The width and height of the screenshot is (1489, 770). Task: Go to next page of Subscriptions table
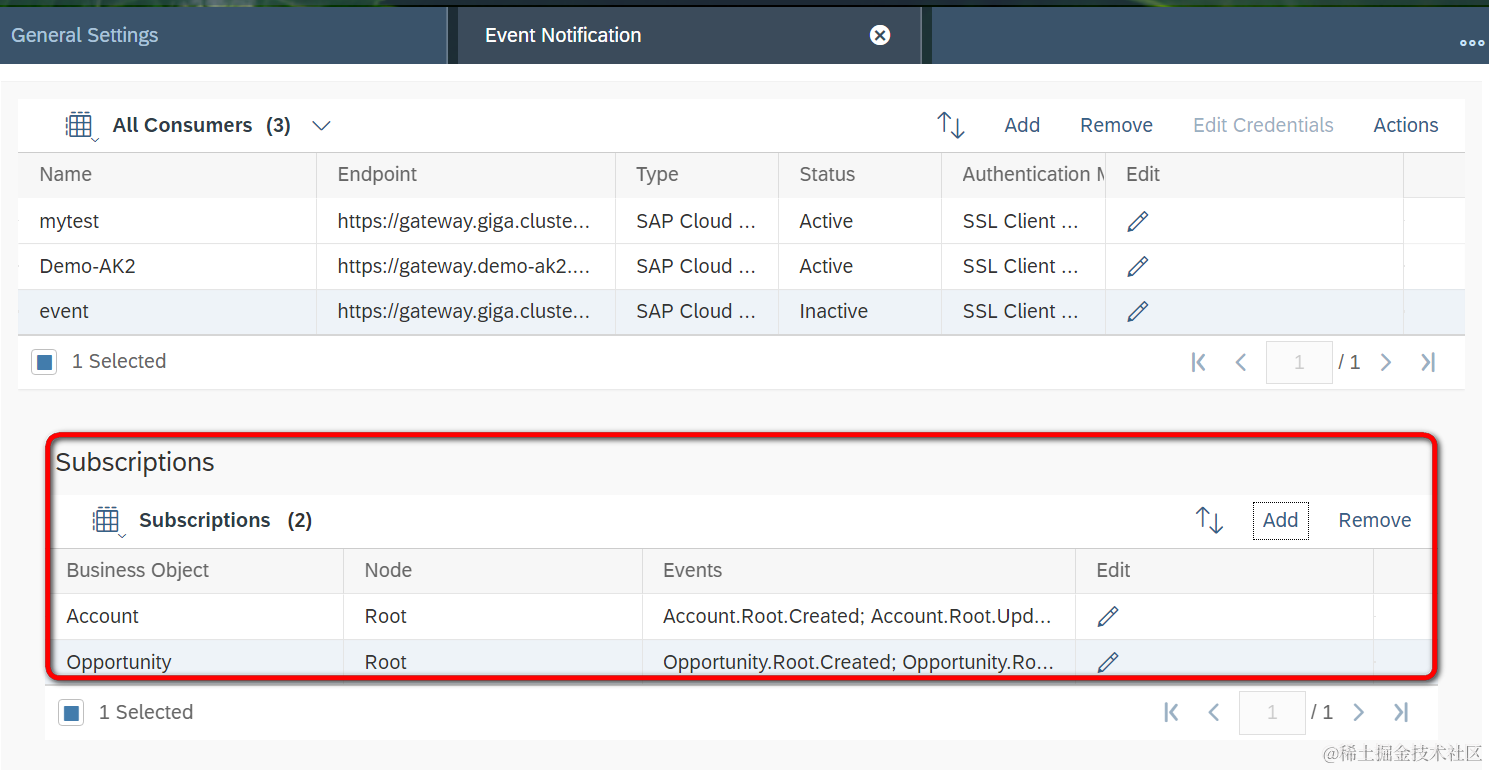1358,712
